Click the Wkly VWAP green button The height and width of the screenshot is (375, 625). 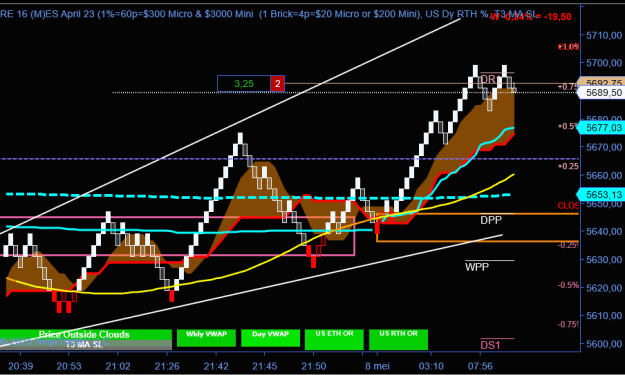click(206, 338)
